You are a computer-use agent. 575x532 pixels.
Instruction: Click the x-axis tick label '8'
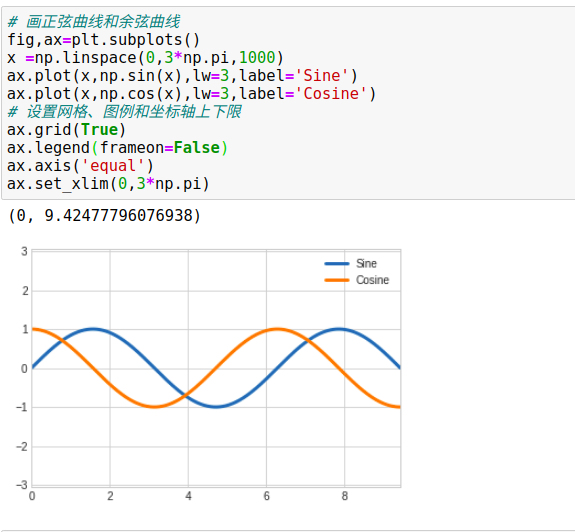pyautogui.click(x=344, y=496)
